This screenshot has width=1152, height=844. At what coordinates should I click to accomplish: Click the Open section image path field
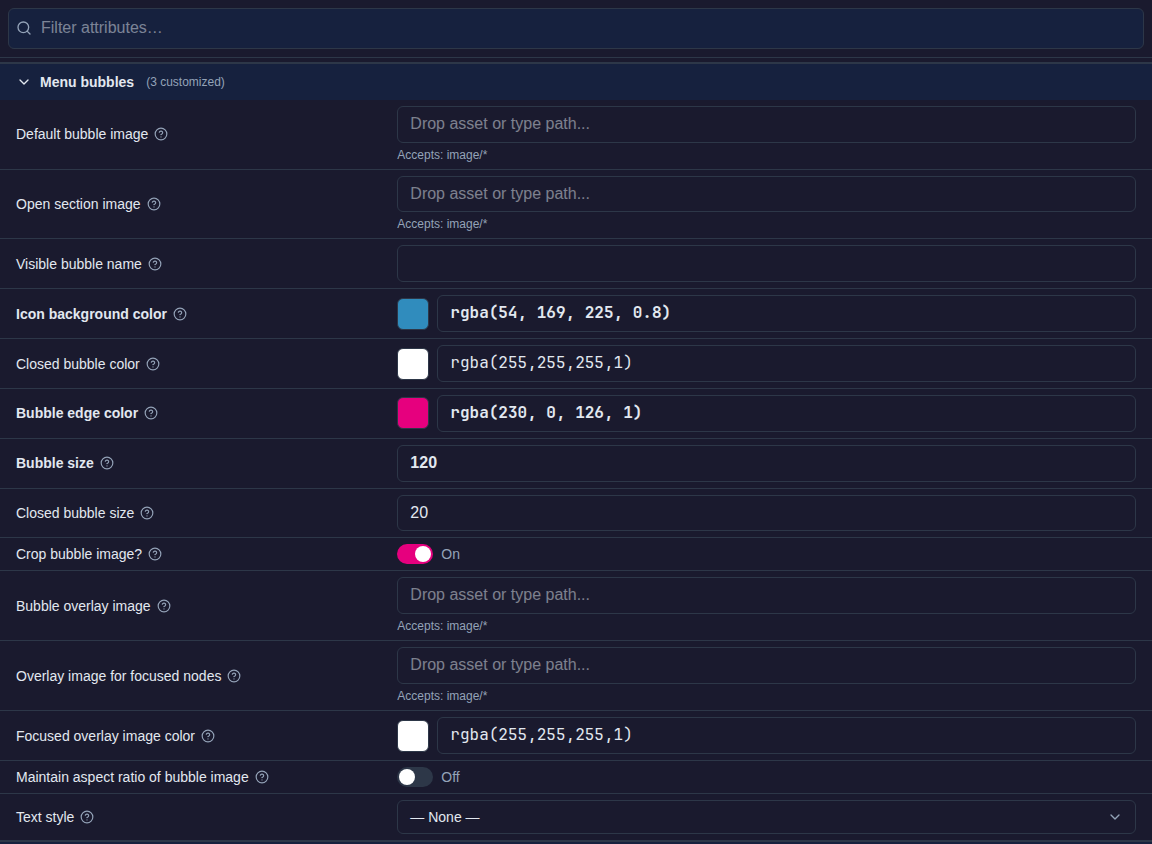coord(766,194)
